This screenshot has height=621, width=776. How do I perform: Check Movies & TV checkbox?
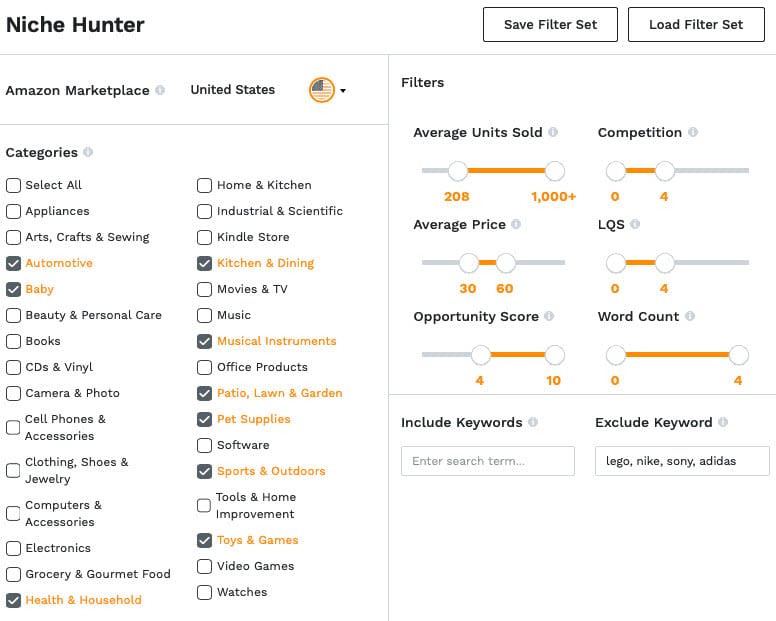point(204,289)
